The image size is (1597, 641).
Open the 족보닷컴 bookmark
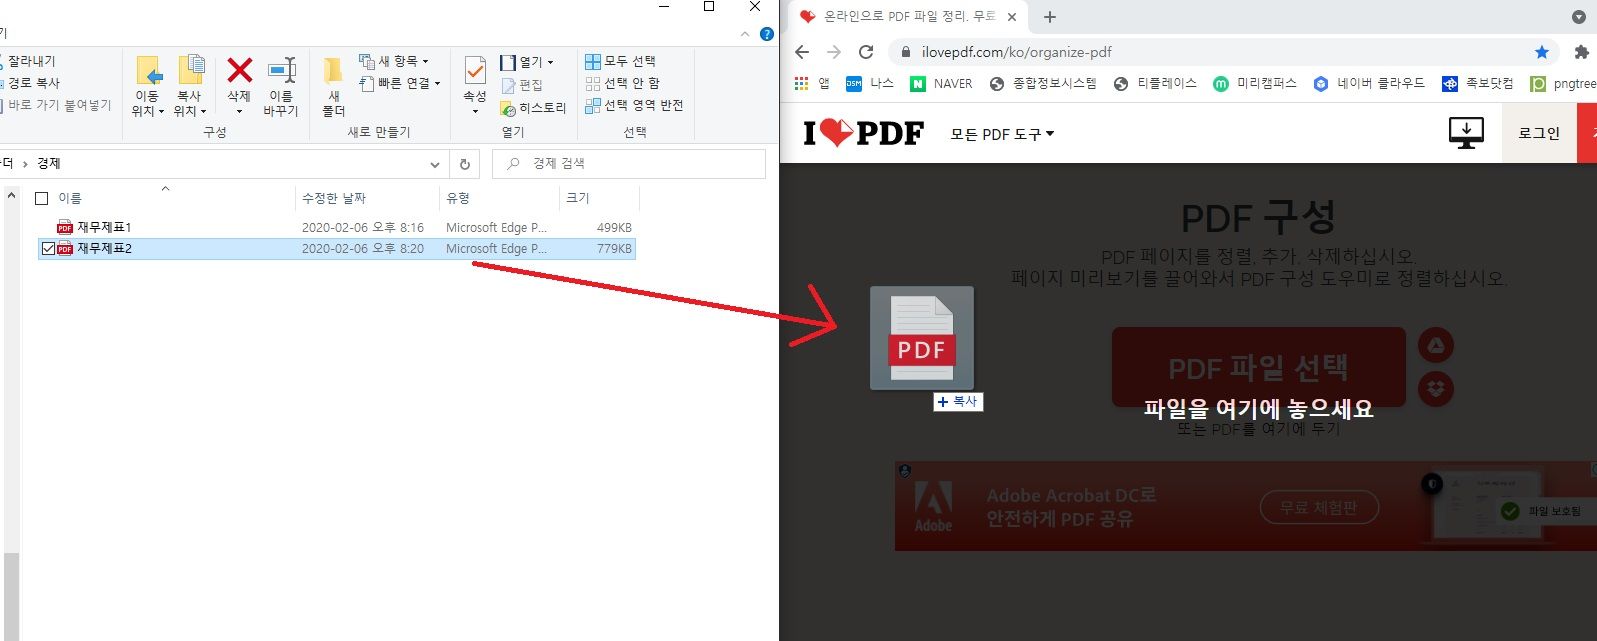tap(1477, 84)
